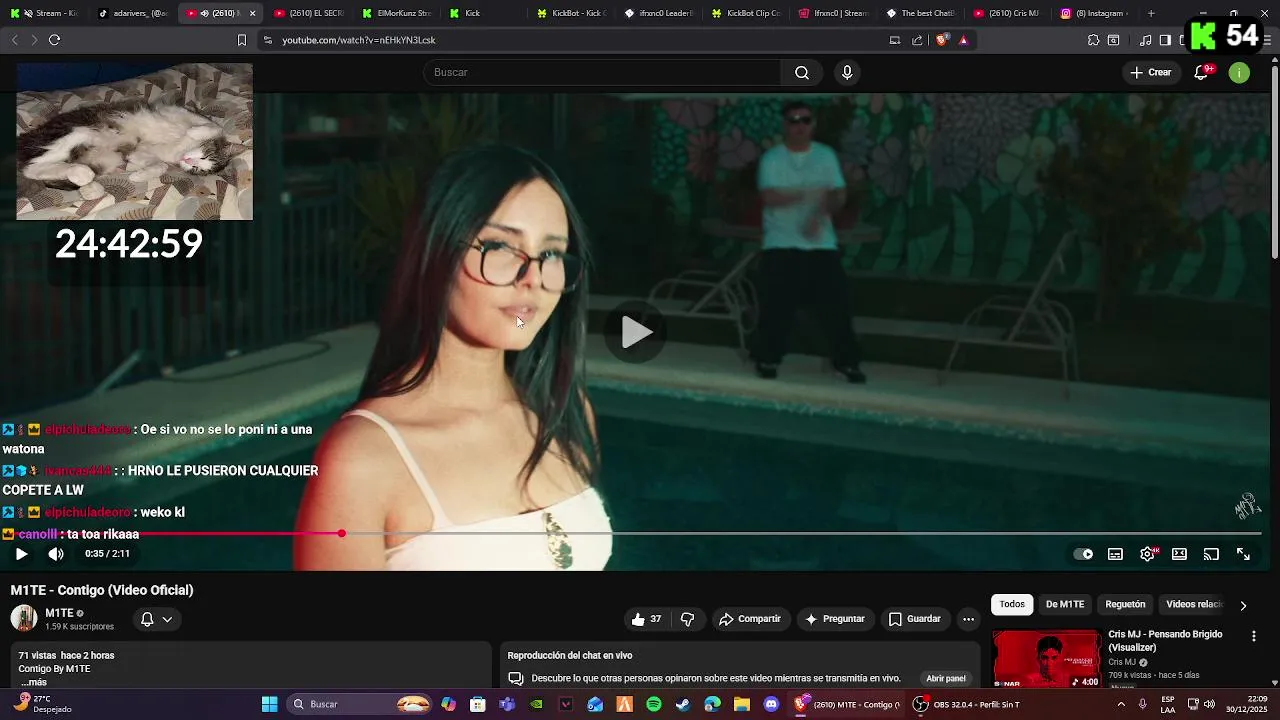Select the Todos filter chip

pyautogui.click(x=1012, y=604)
